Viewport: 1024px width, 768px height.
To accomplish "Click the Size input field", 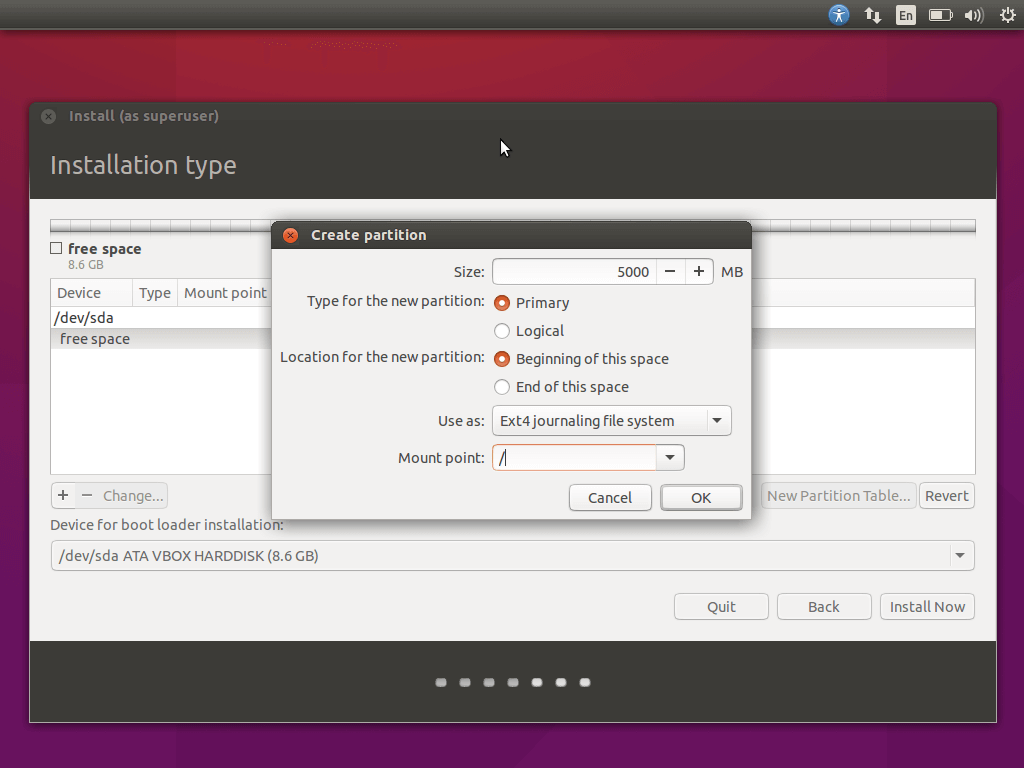I will (x=574, y=272).
